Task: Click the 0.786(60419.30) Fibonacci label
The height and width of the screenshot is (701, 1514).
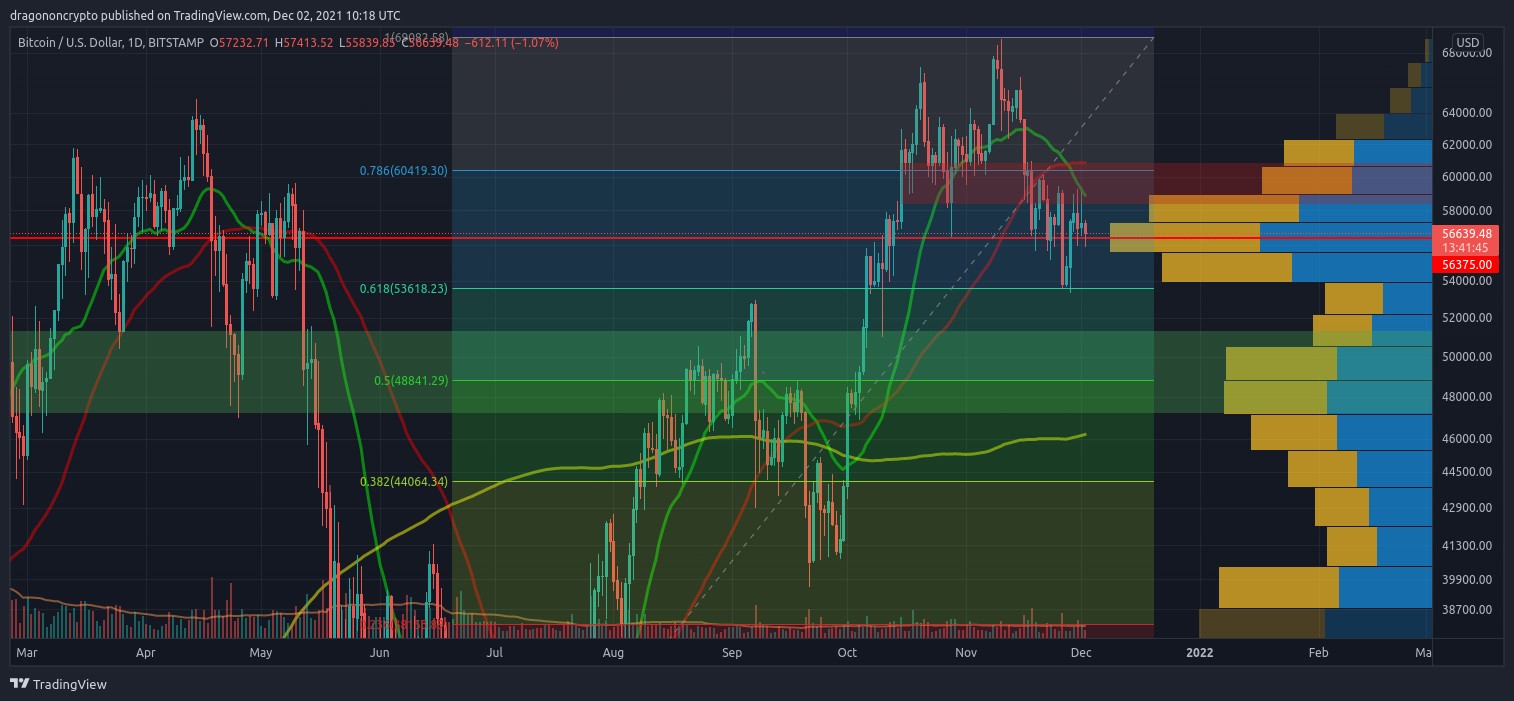Action: (x=403, y=170)
